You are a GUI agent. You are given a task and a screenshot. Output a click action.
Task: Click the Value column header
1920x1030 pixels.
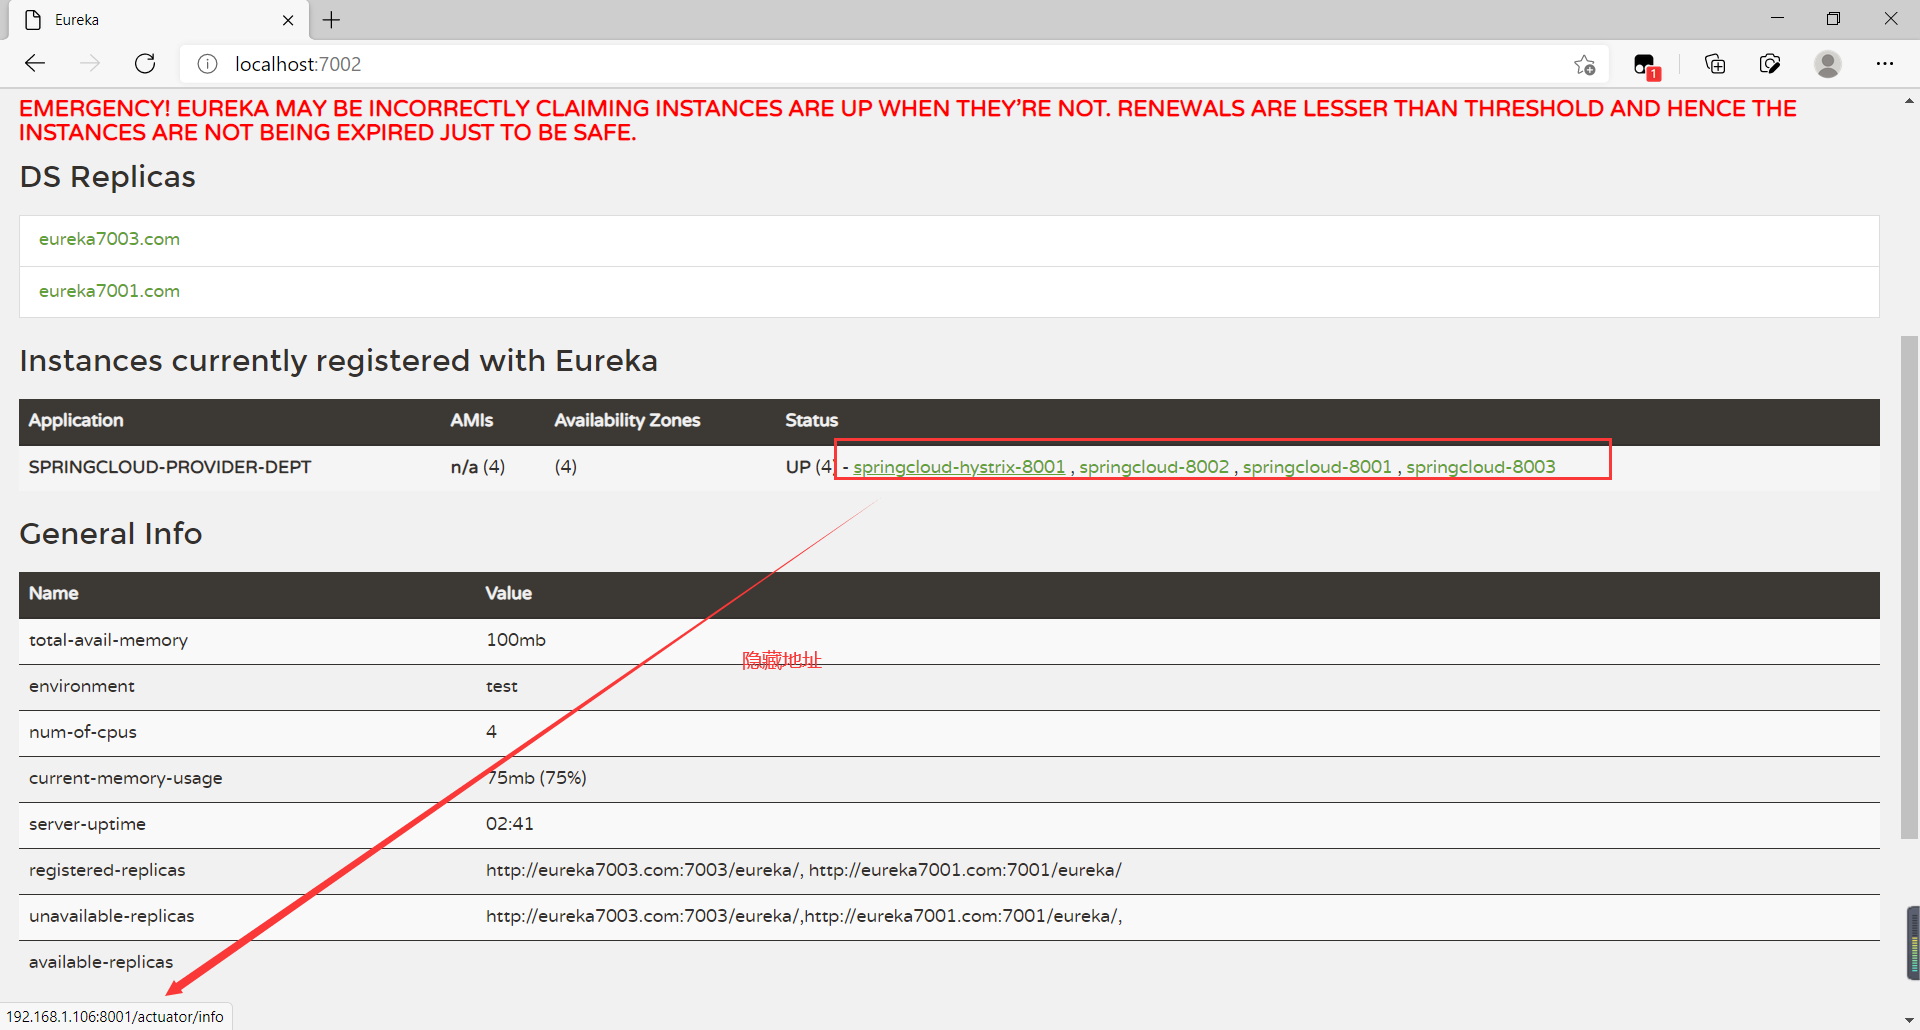pyautogui.click(x=509, y=594)
